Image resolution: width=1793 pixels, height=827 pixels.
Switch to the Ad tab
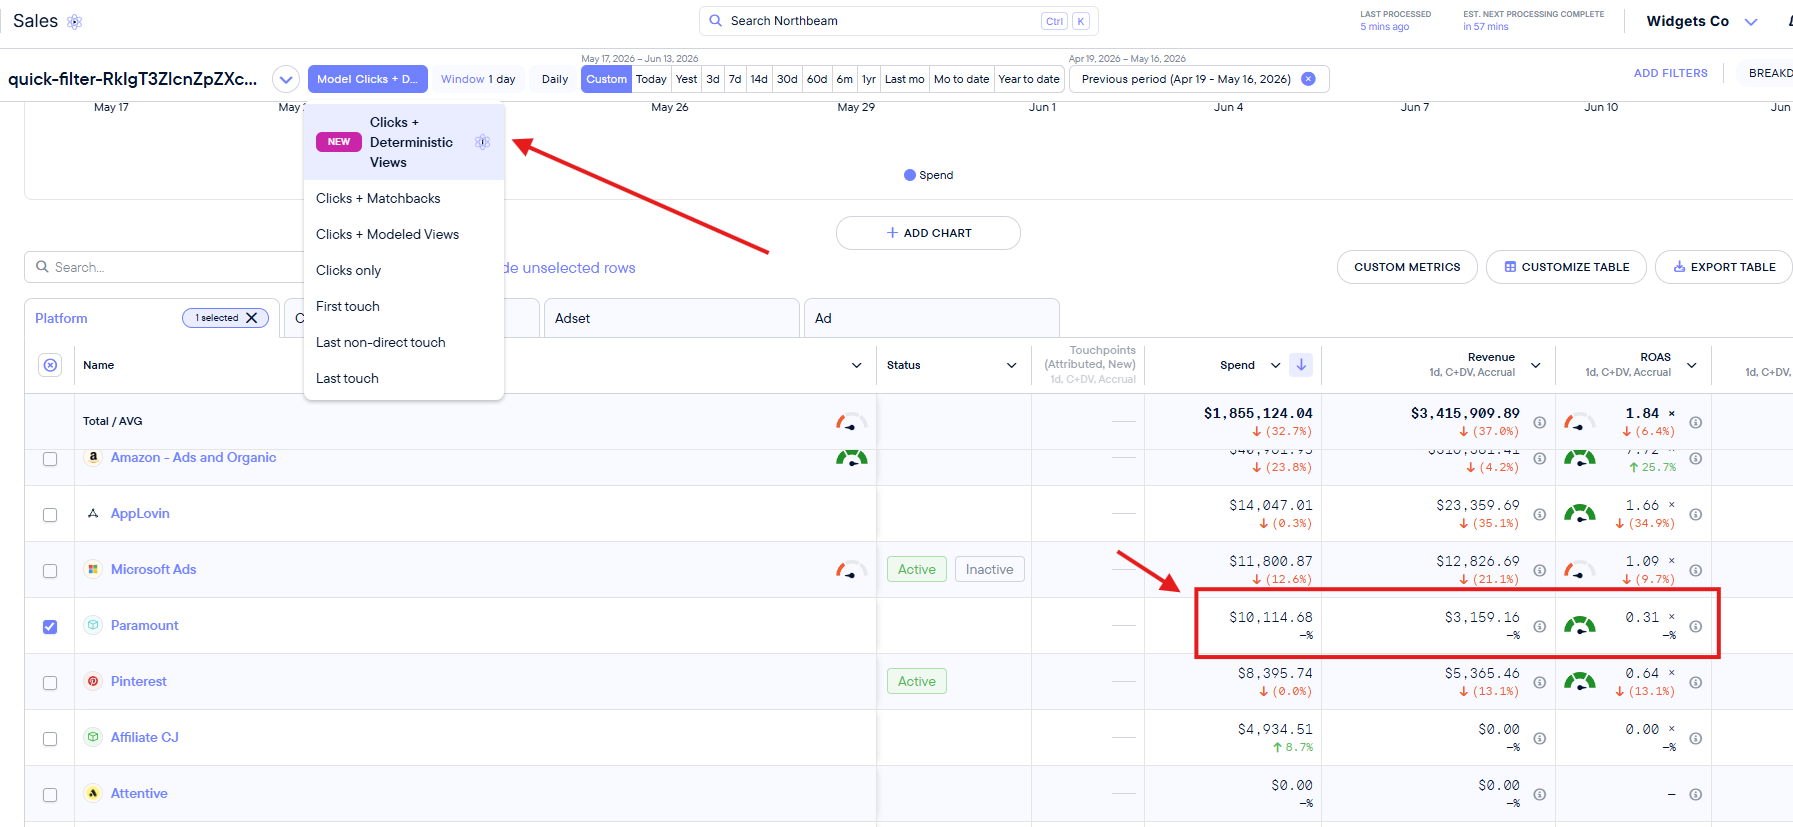[932, 318]
